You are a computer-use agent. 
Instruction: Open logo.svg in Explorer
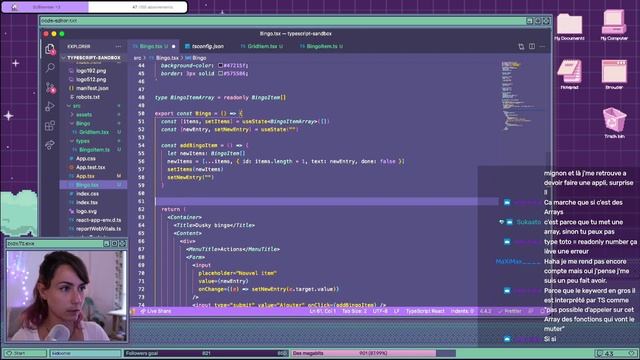point(86,211)
